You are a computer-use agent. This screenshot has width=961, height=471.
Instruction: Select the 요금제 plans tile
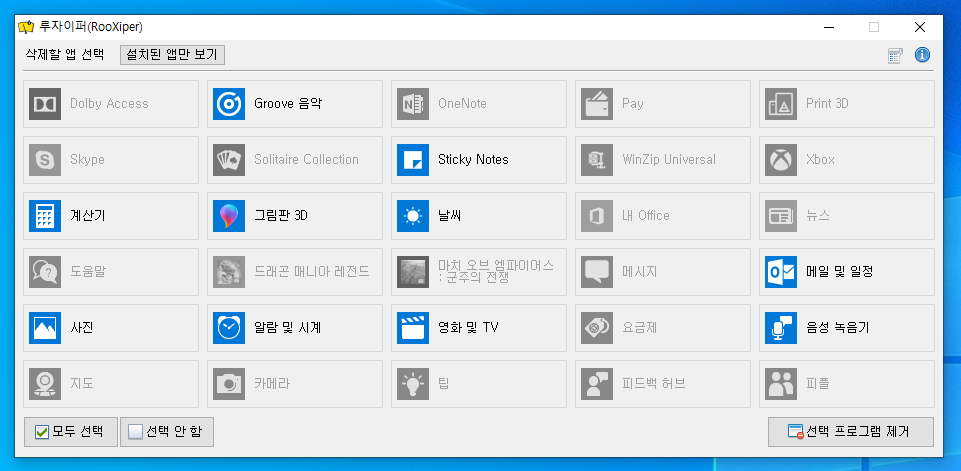click(x=663, y=328)
